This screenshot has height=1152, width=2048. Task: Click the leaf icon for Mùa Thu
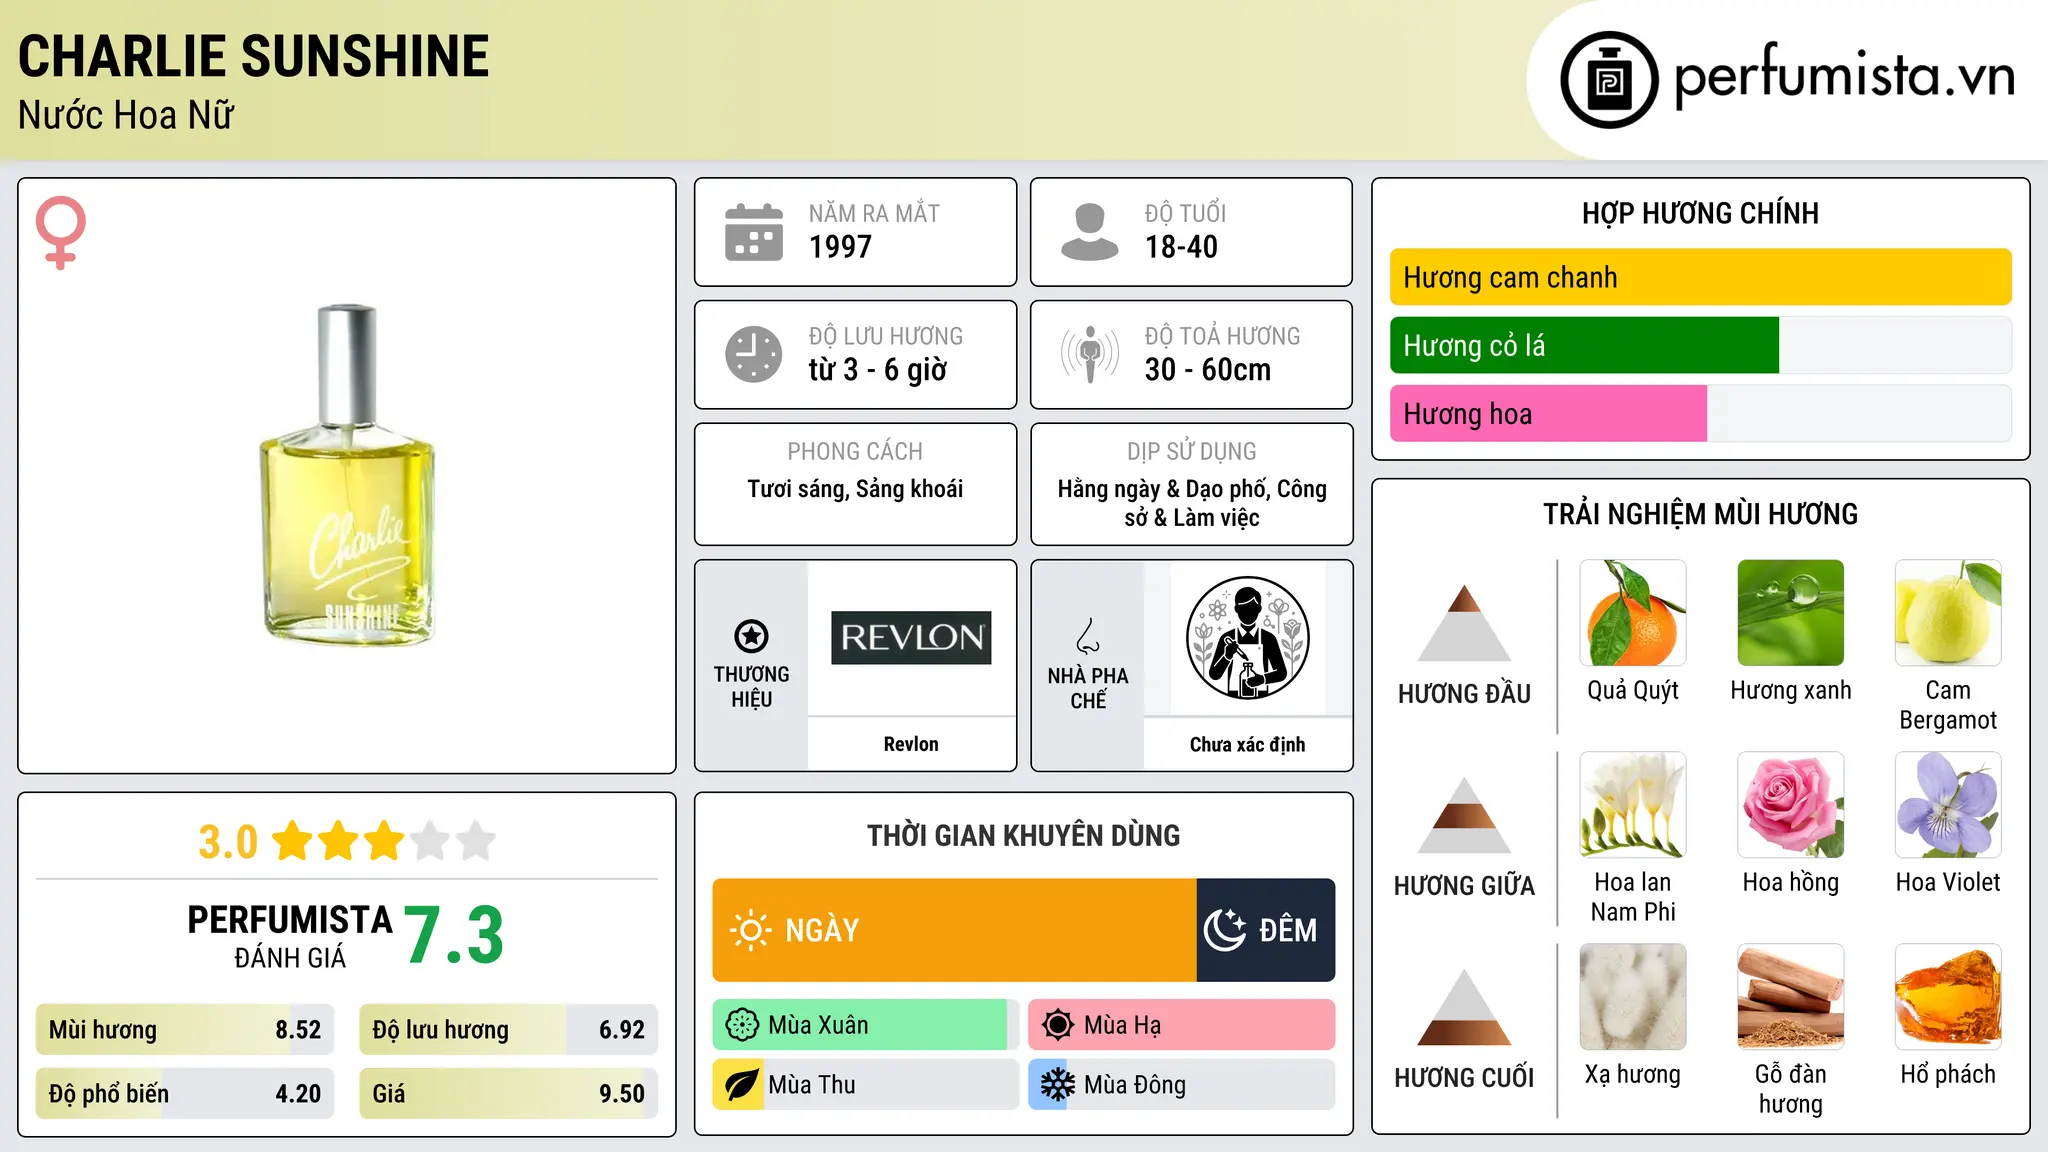[742, 1085]
